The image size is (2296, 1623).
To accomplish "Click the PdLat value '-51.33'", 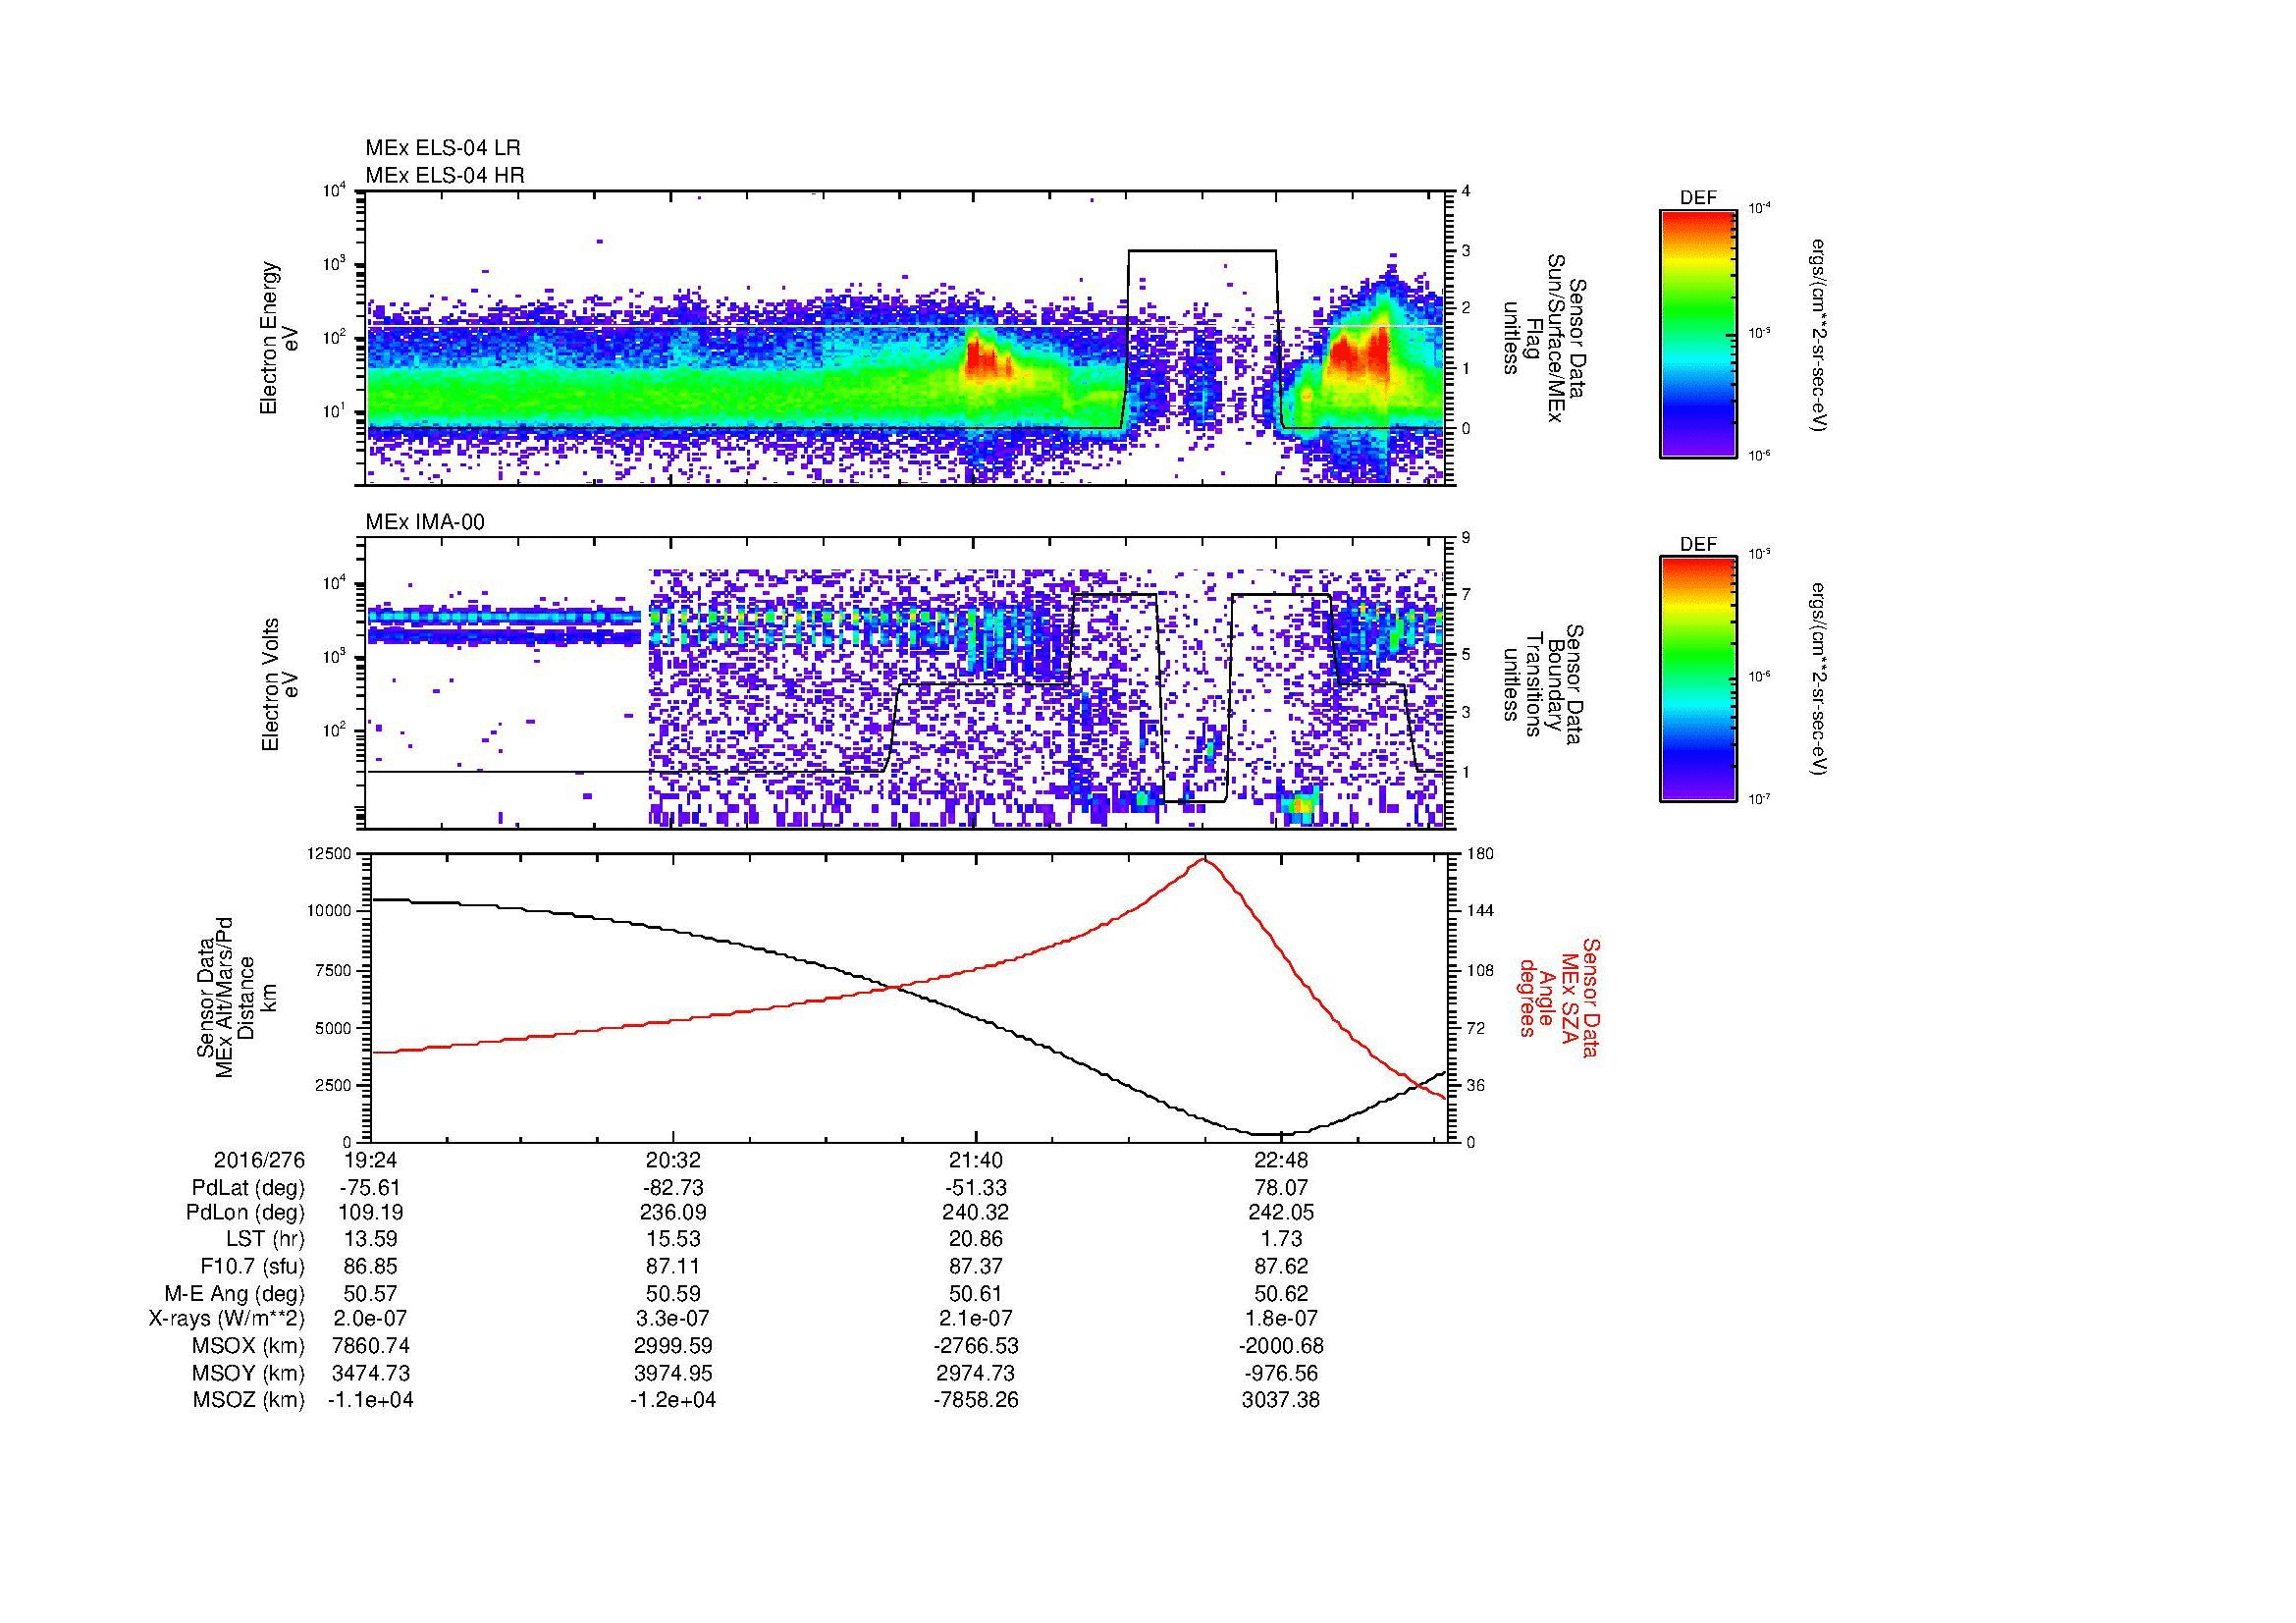I will tap(975, 1188).
